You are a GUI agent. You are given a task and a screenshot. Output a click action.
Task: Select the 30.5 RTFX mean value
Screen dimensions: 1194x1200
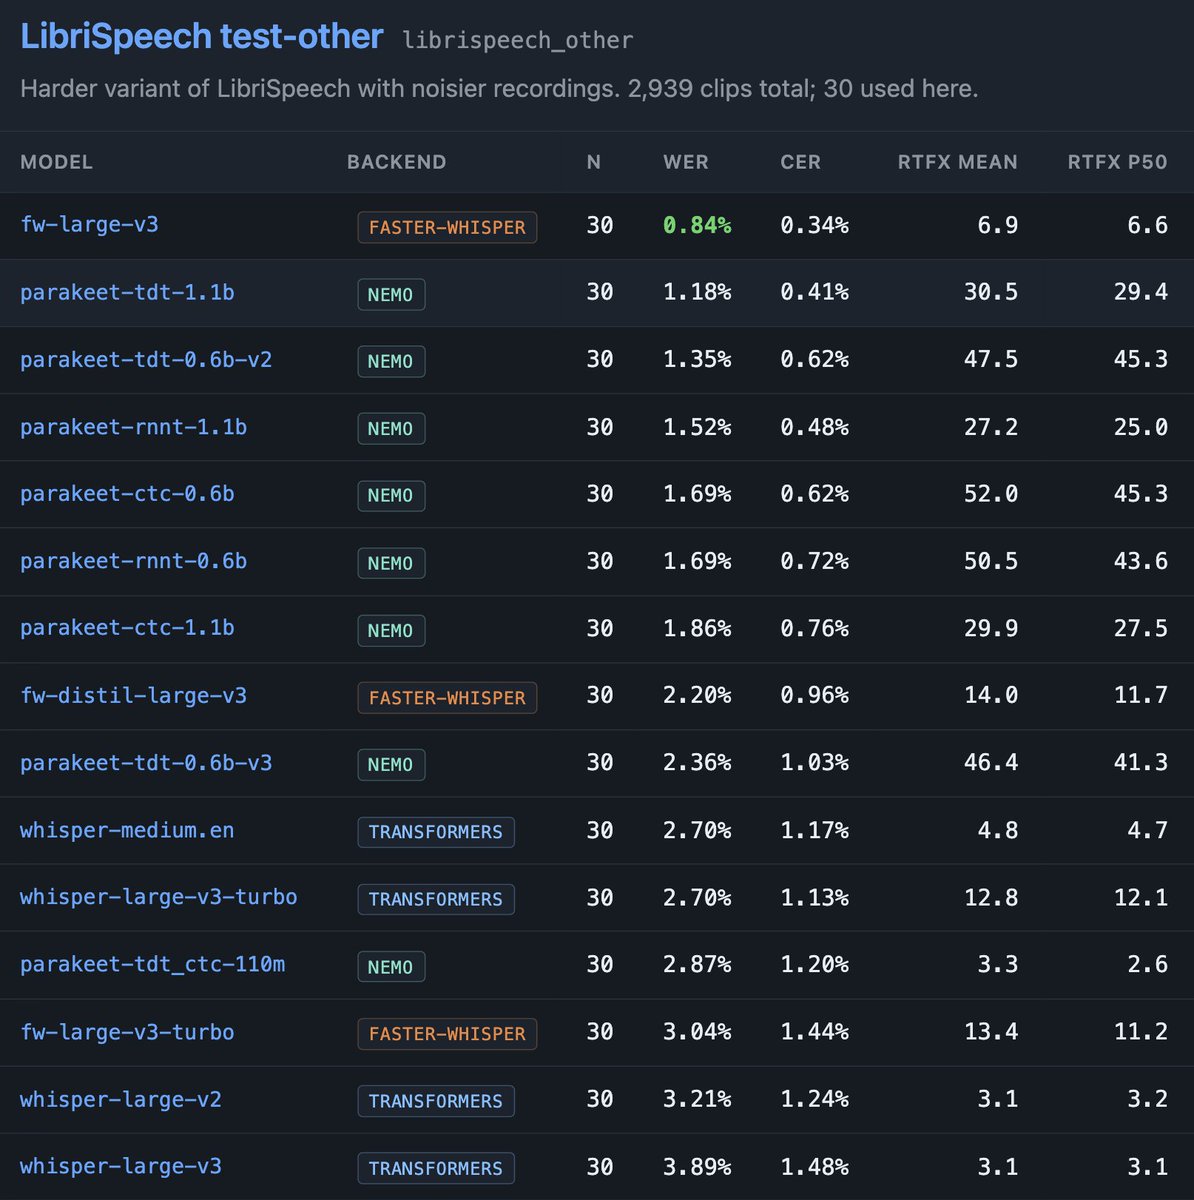[991, 292]
